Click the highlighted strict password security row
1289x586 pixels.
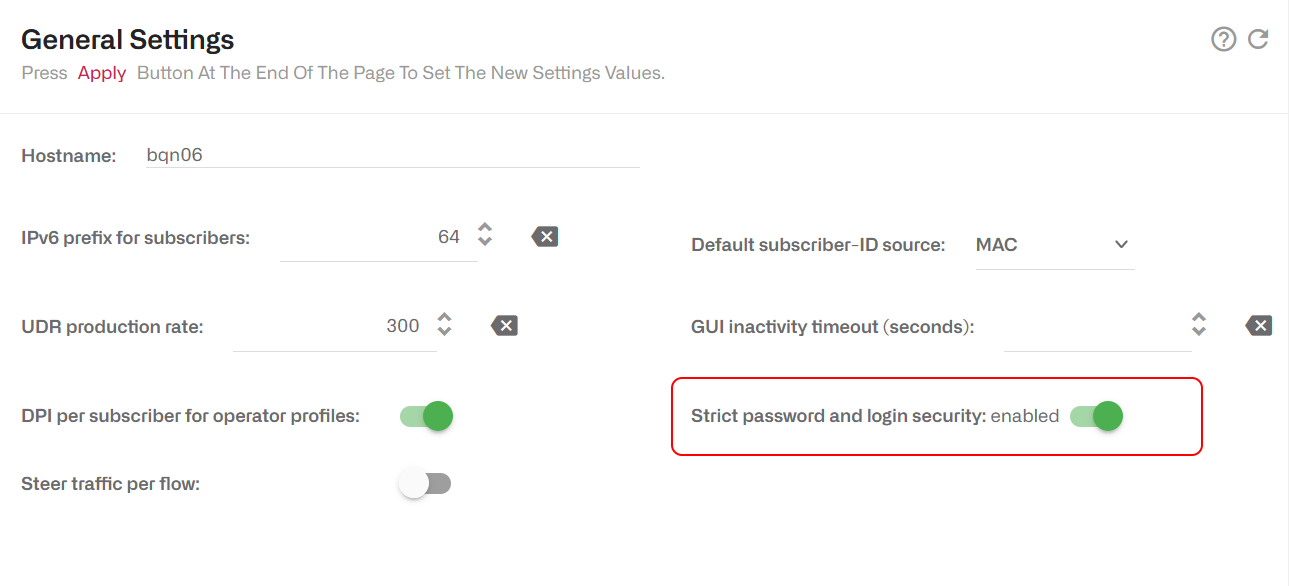(937, 416)
